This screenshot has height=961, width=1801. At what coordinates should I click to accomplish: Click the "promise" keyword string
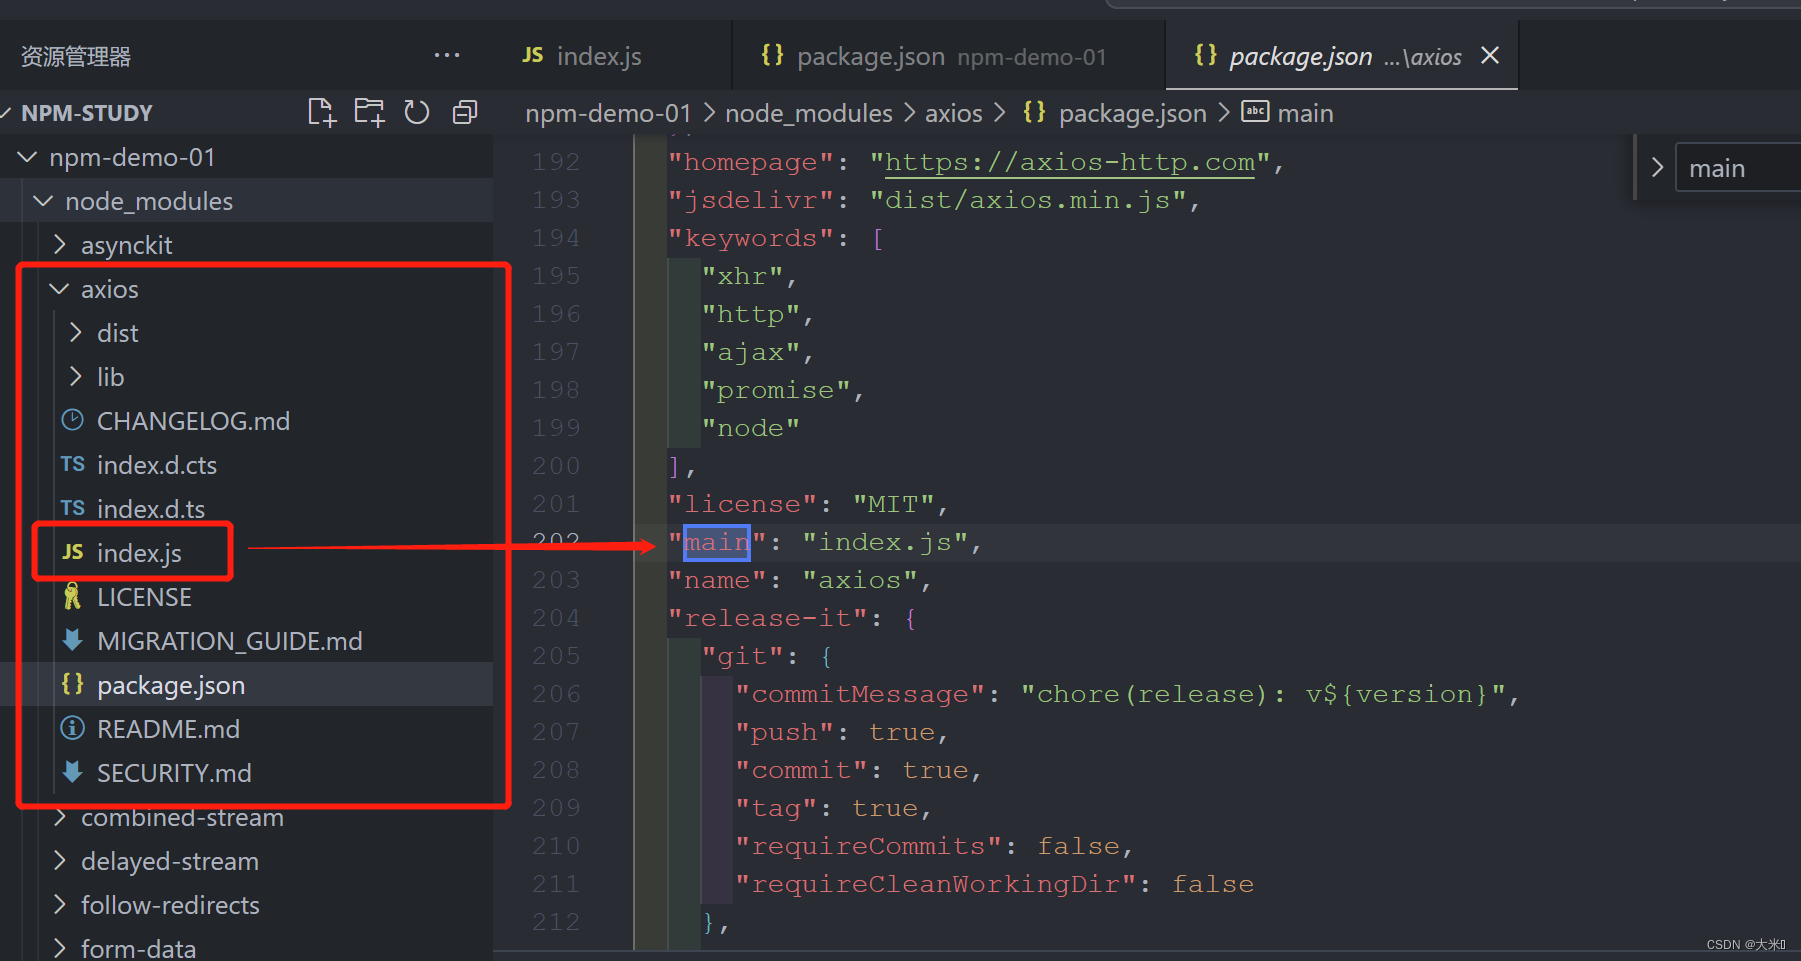pos(776,390)
